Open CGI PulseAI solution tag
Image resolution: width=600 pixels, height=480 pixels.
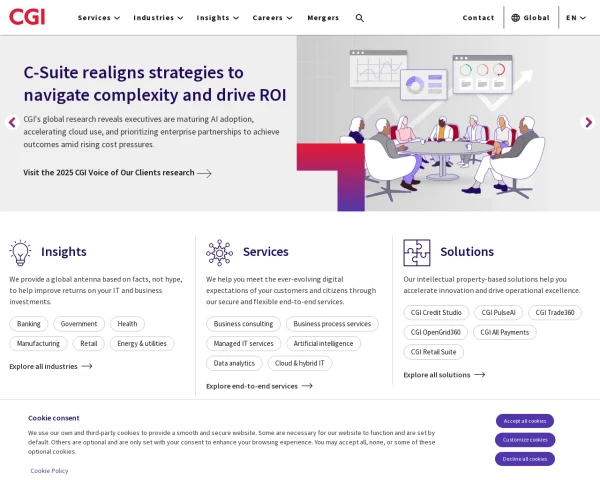[499, 312]
